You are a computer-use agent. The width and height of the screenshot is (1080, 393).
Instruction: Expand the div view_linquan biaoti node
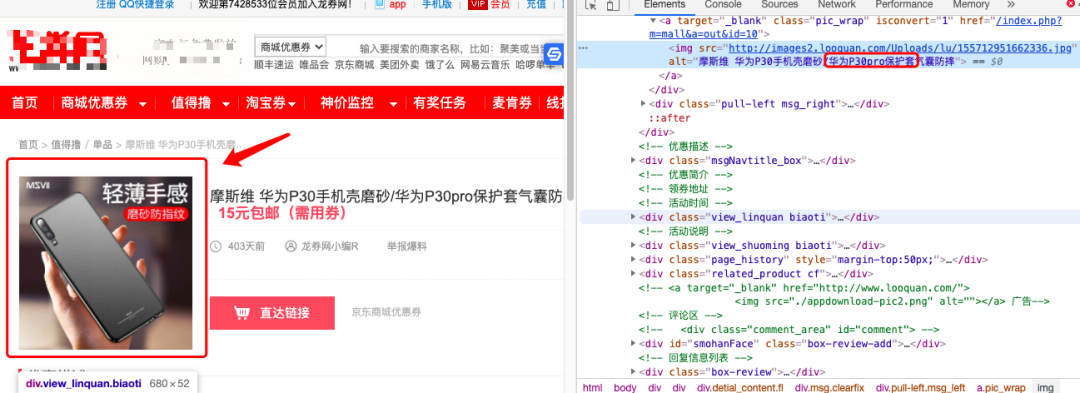pyautogui.click(x=633, y=217)
